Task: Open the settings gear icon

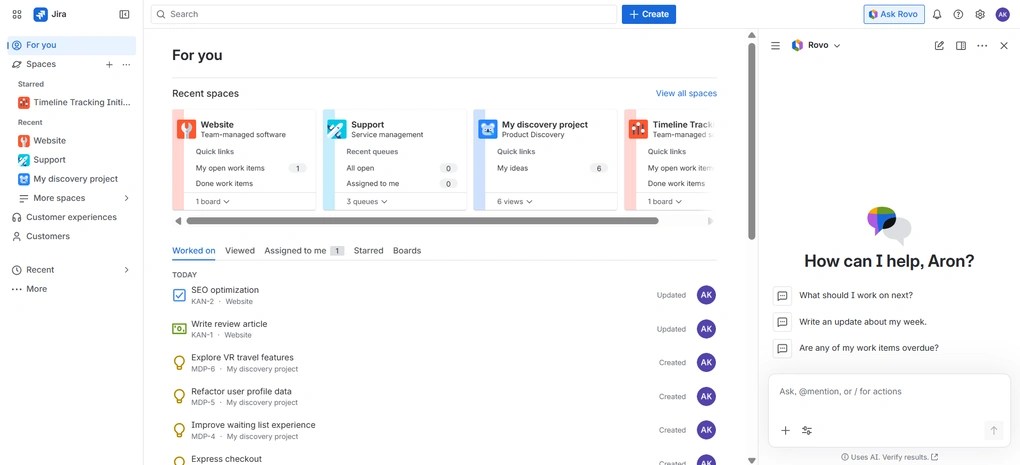Action: tap(980, 14)
